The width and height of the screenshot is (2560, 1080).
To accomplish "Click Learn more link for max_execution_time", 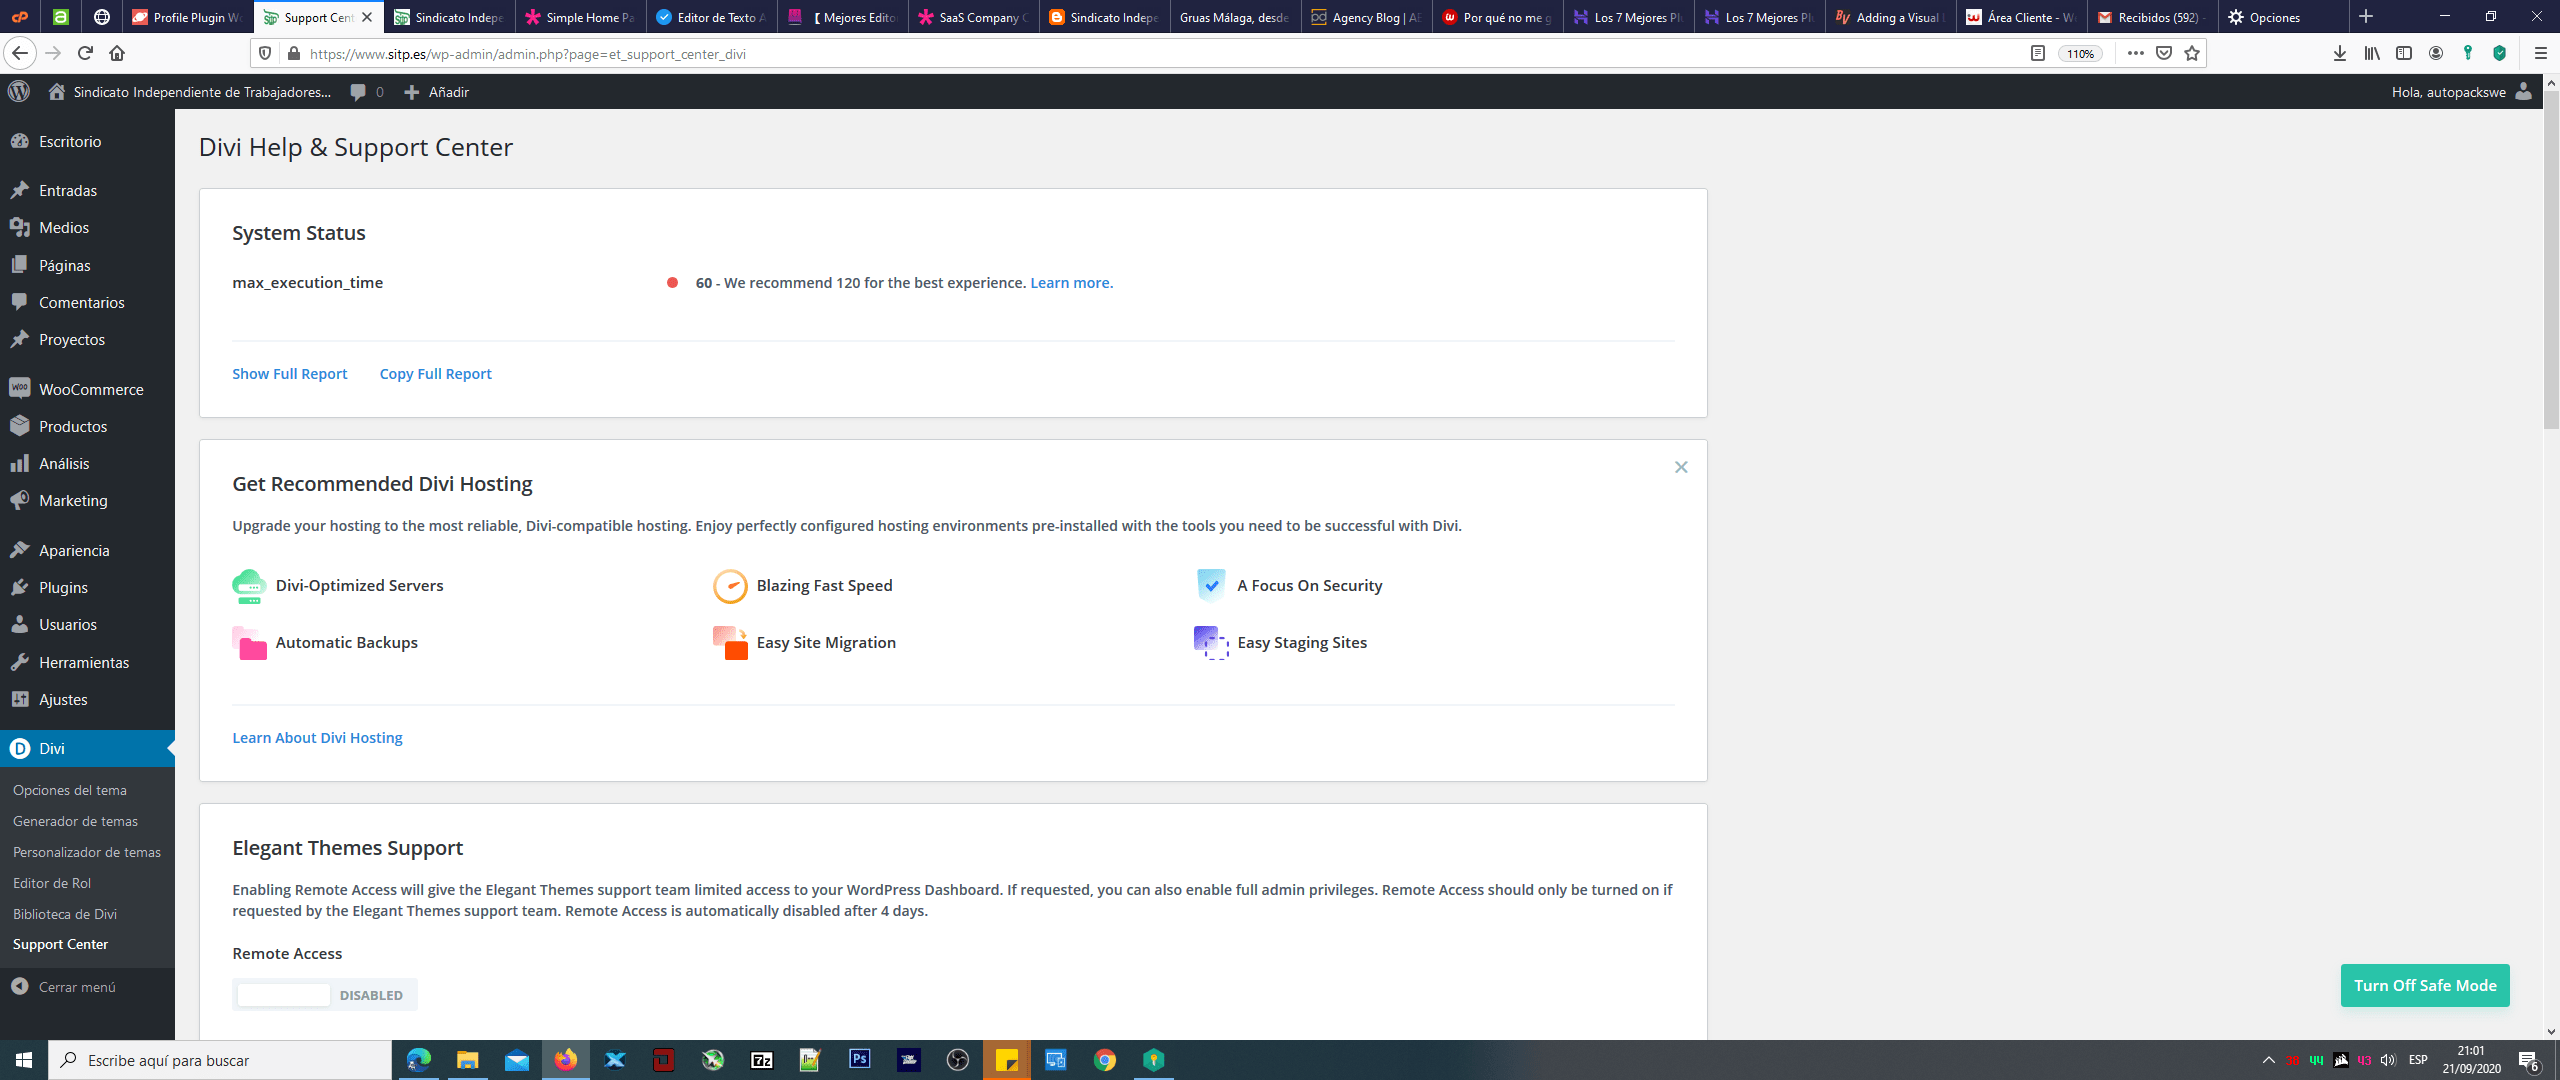I will pyautogui.click(x=1071, y=283).
